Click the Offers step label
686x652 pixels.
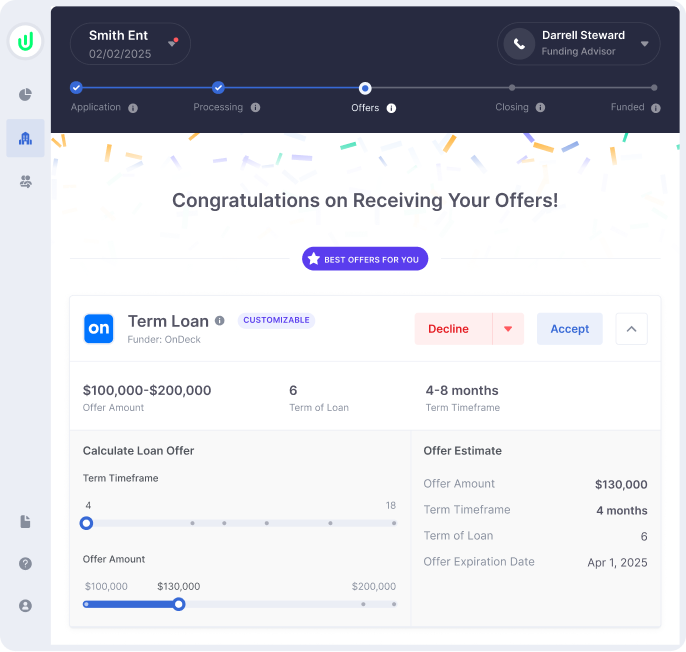point(365,108)
